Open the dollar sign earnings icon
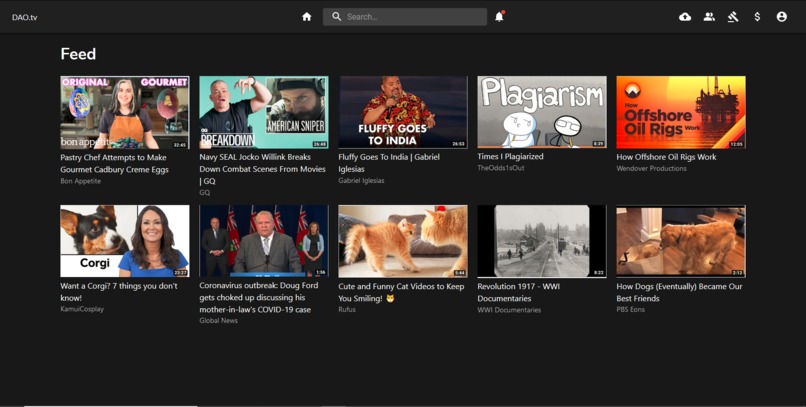 point(757,17)
